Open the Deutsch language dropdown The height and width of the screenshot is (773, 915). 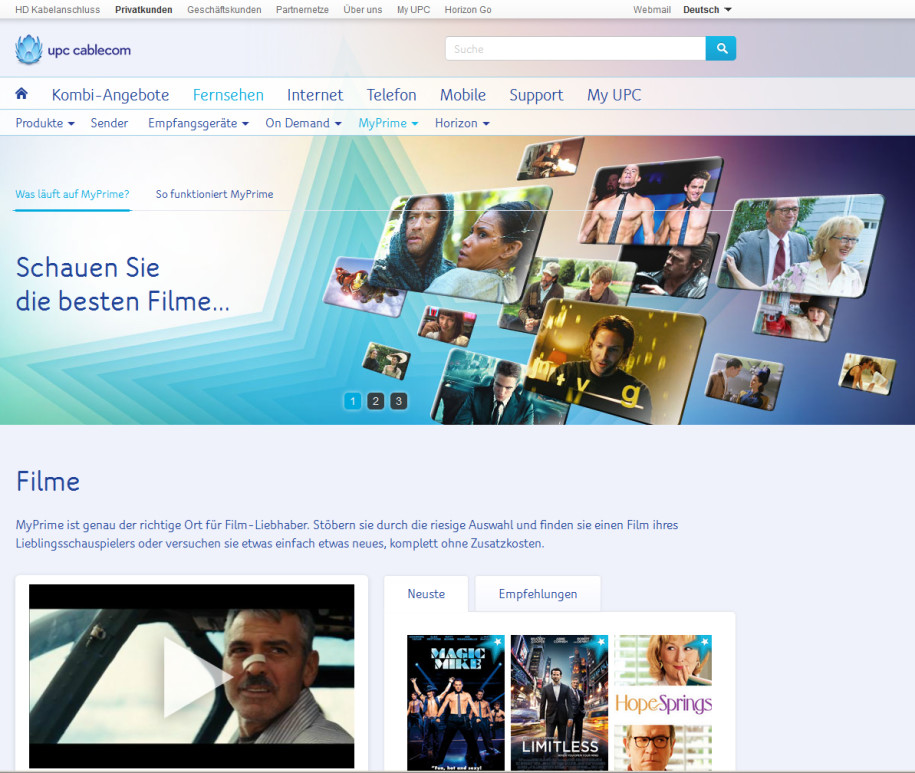pos(707,10)
